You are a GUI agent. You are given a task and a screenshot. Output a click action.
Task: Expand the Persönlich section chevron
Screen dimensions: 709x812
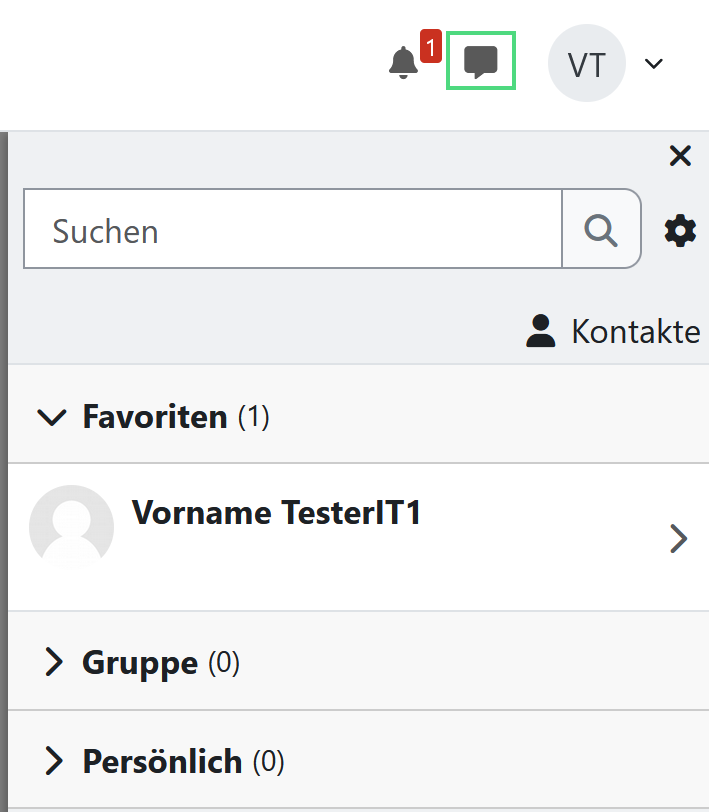[x=53, y=762]
